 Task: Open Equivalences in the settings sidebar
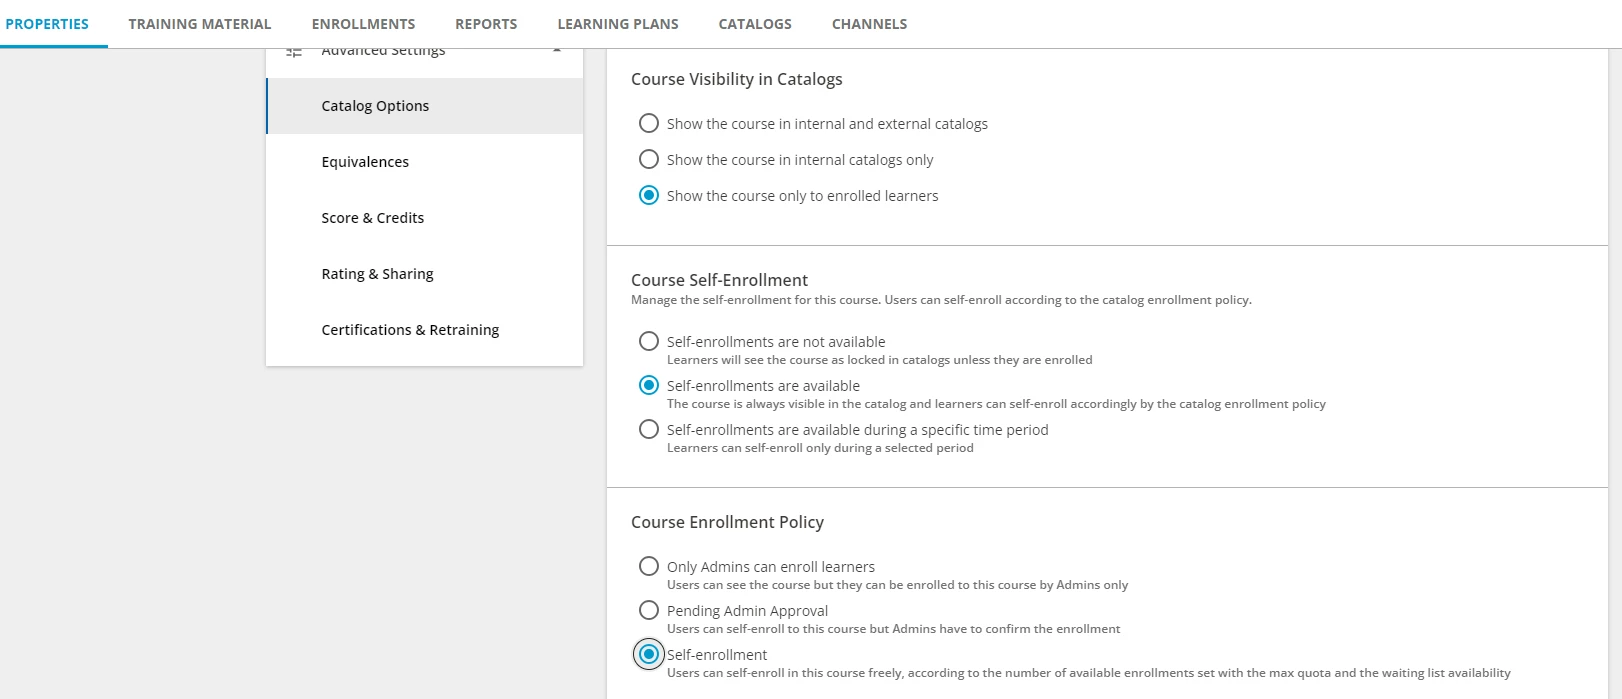pyautogui.click(x=365, y=162)
